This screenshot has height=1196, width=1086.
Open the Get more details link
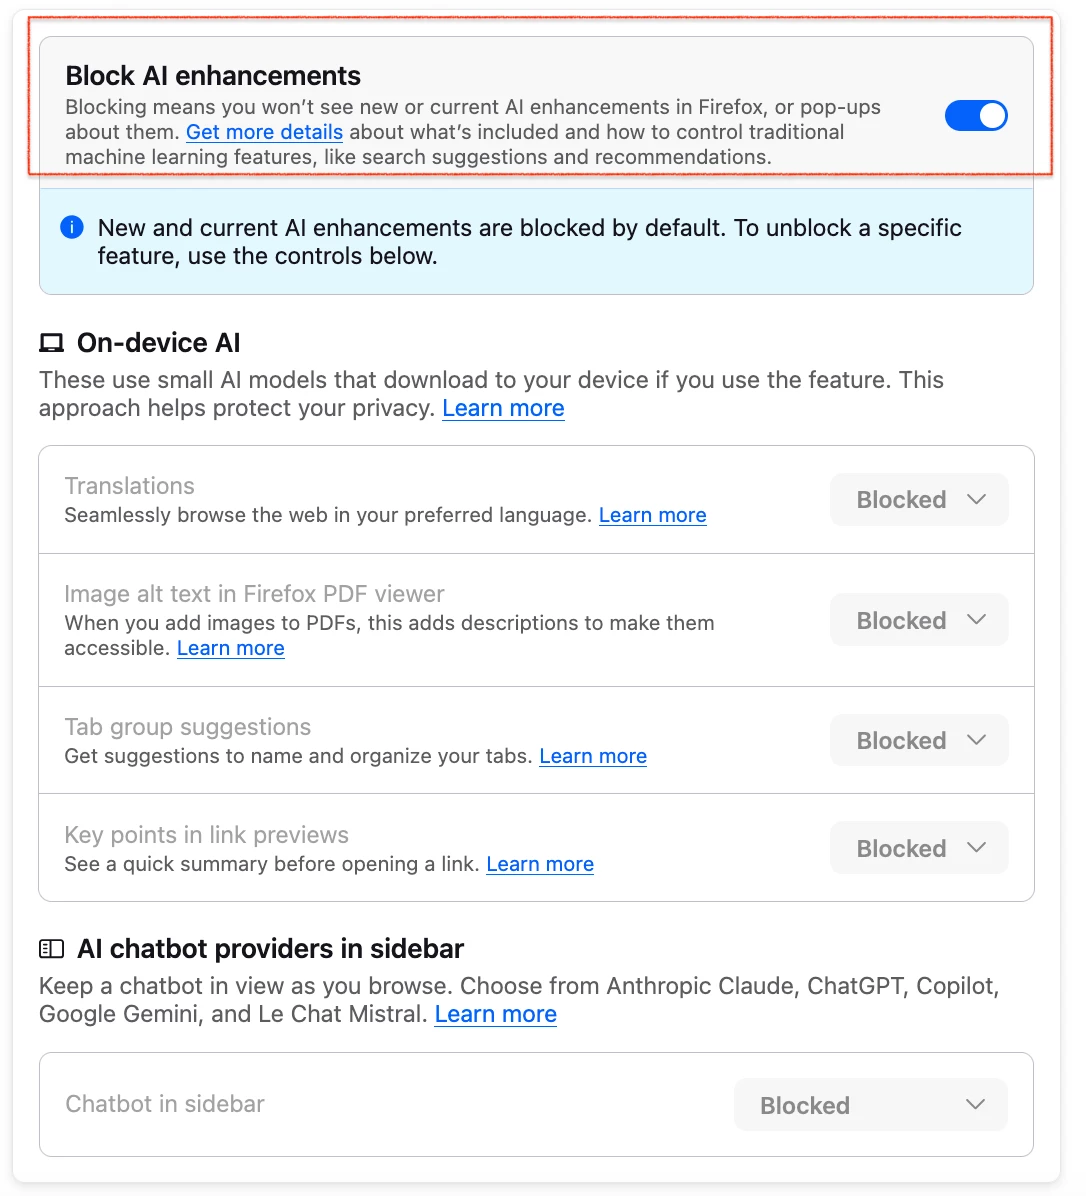(264, 132)
